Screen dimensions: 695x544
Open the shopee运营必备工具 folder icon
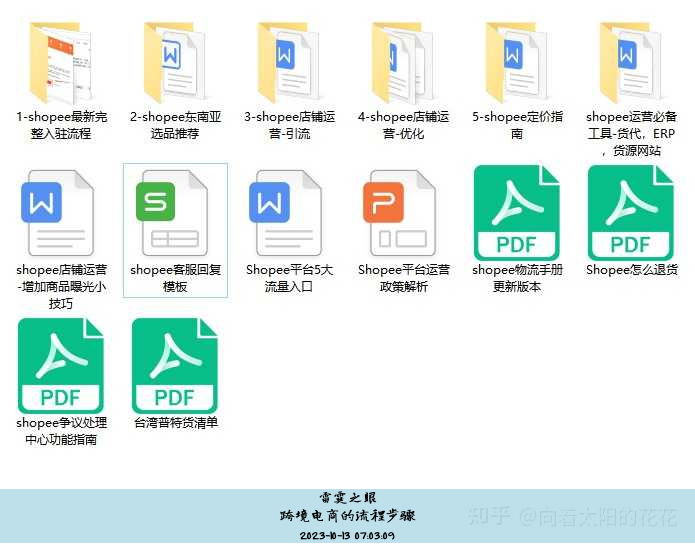[631, 63]
